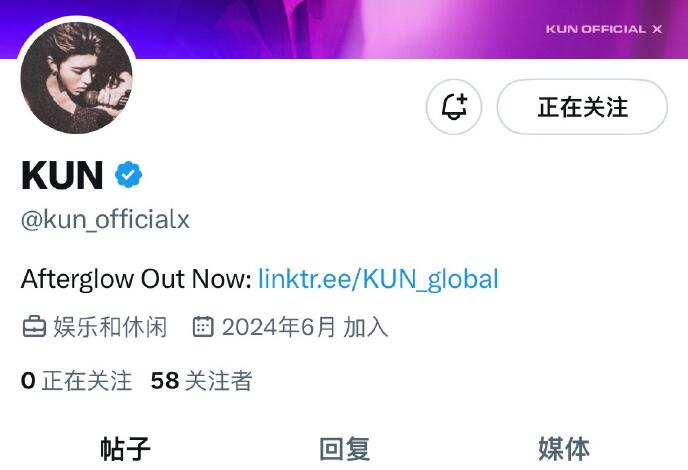The width and height of the screenshot is (688, 470).
Task: Click the 2024年6月 加入 join date
Action: pos(305,327)
